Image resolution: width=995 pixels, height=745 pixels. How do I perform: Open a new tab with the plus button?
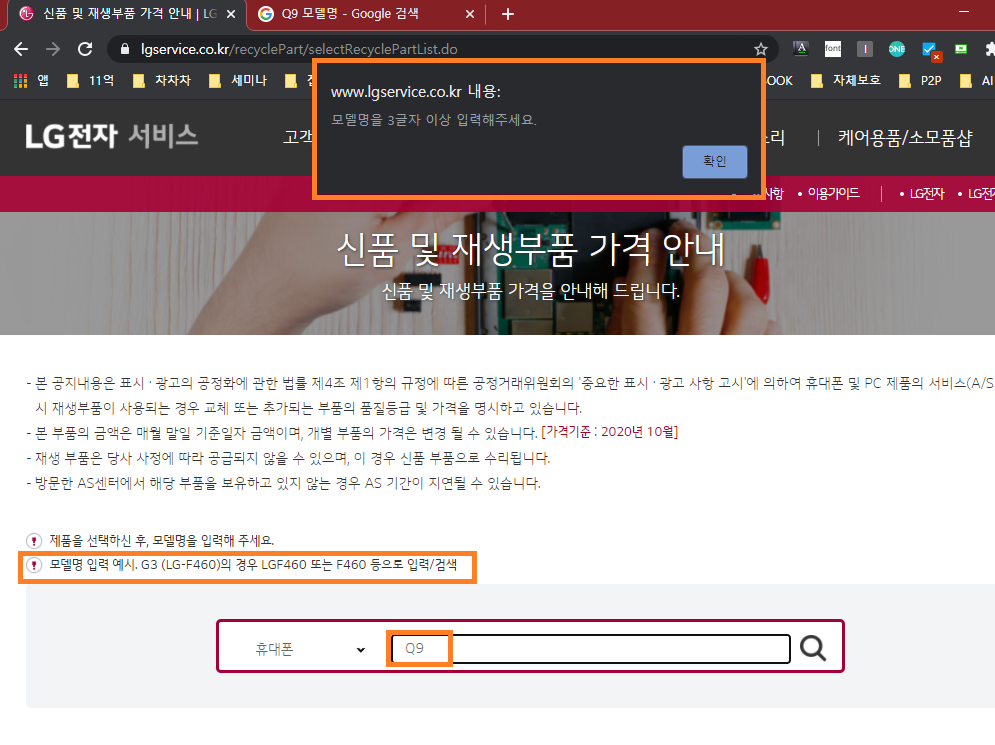pos(508,14)
